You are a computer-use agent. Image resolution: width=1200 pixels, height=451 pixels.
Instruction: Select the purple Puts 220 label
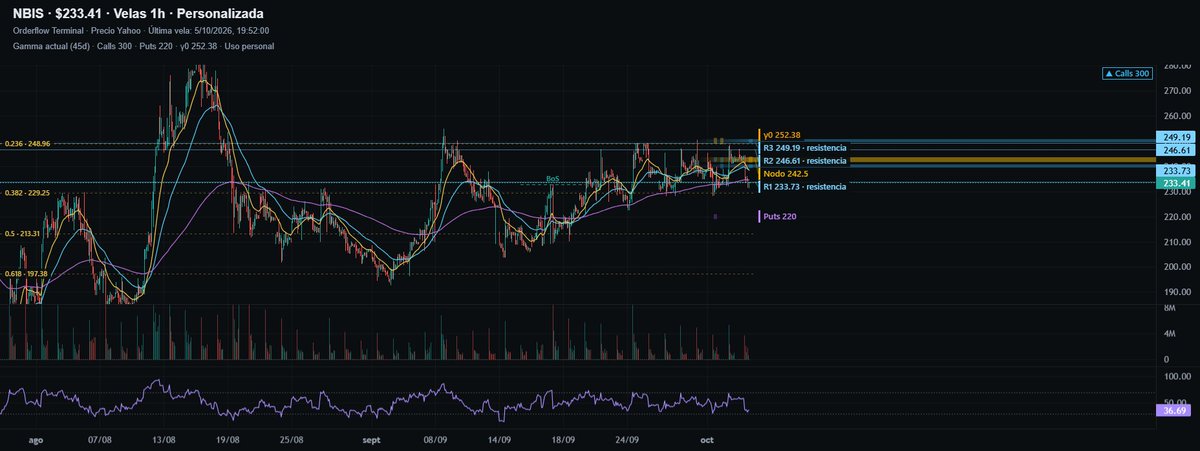[779, 216]
